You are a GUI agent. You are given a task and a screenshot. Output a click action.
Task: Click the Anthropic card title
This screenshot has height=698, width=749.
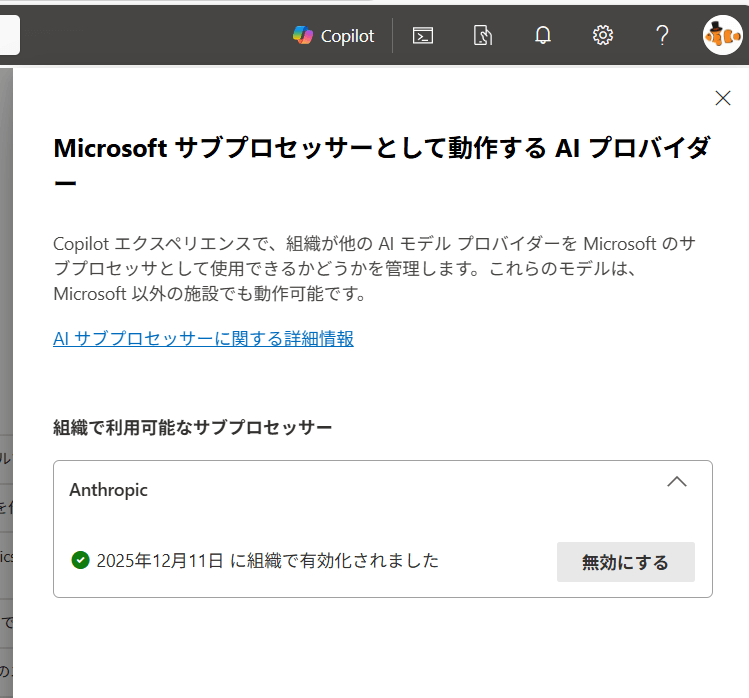point(108,490)
